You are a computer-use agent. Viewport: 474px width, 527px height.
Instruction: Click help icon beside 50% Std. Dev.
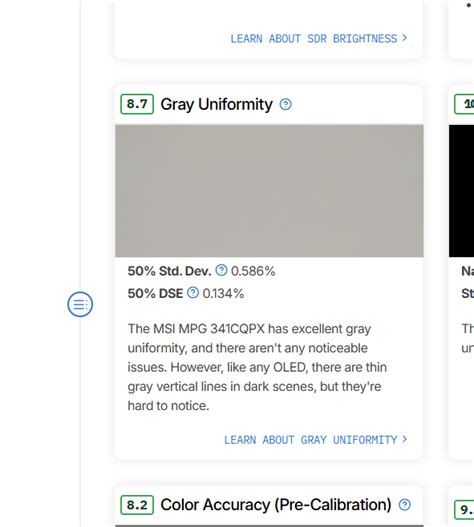221,270
